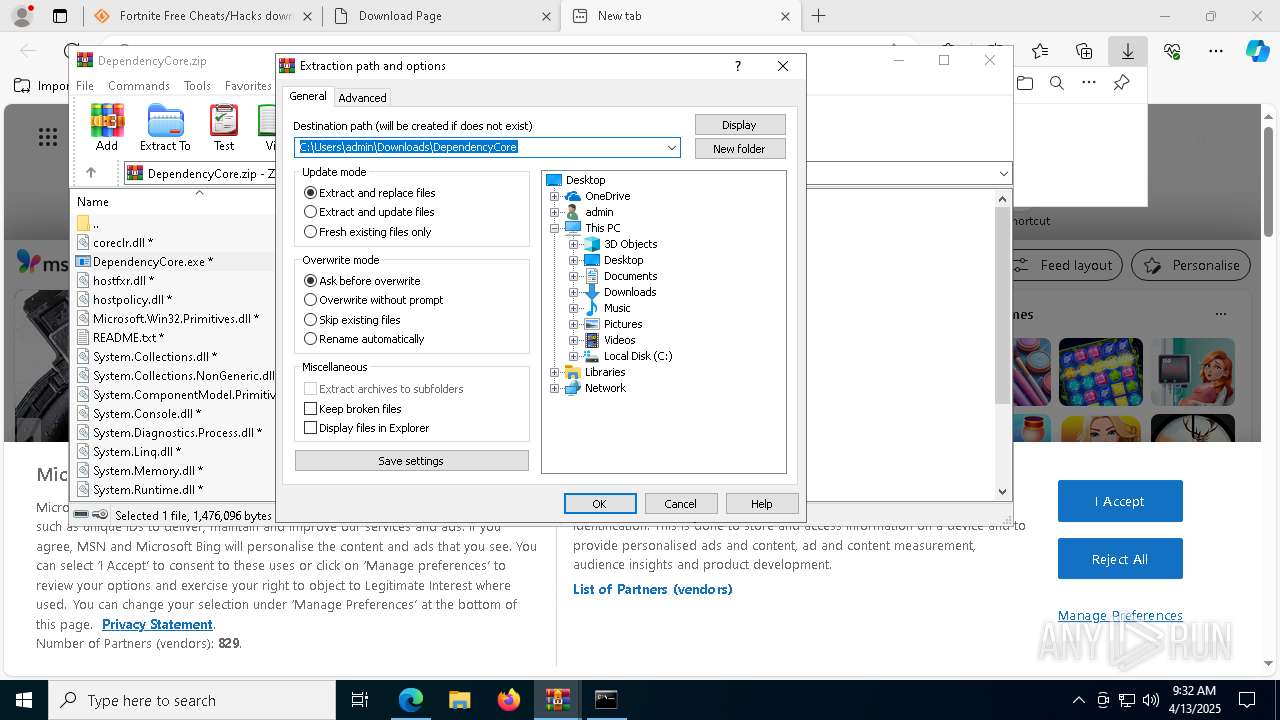Open Privacy Statement link on MSN page
The height and width of the screenshot is (720, 1280).
pos(157,625)
